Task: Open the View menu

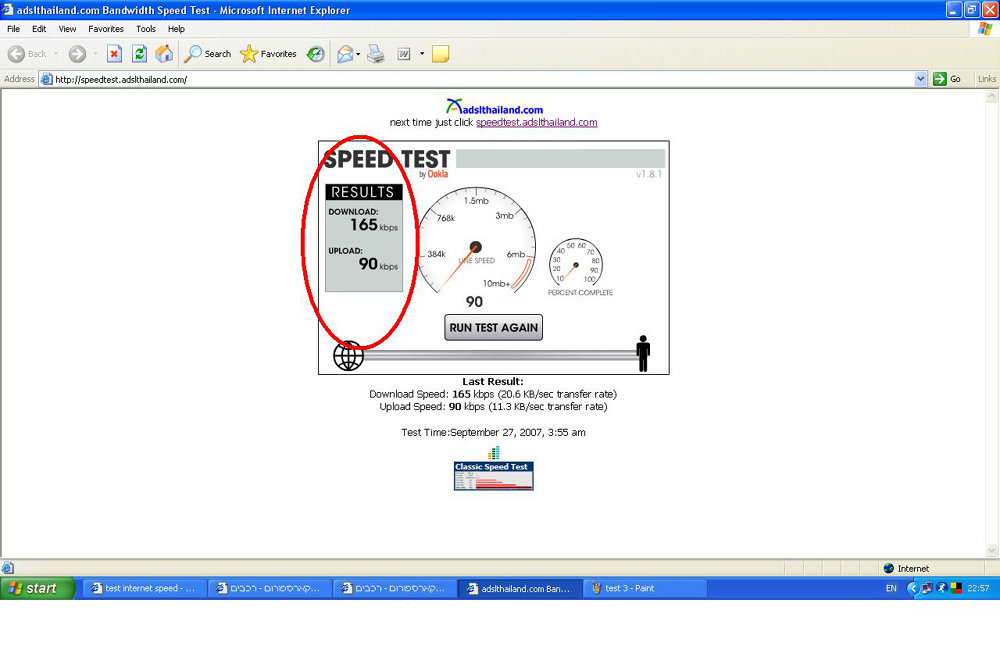Action: pos(67,29)
